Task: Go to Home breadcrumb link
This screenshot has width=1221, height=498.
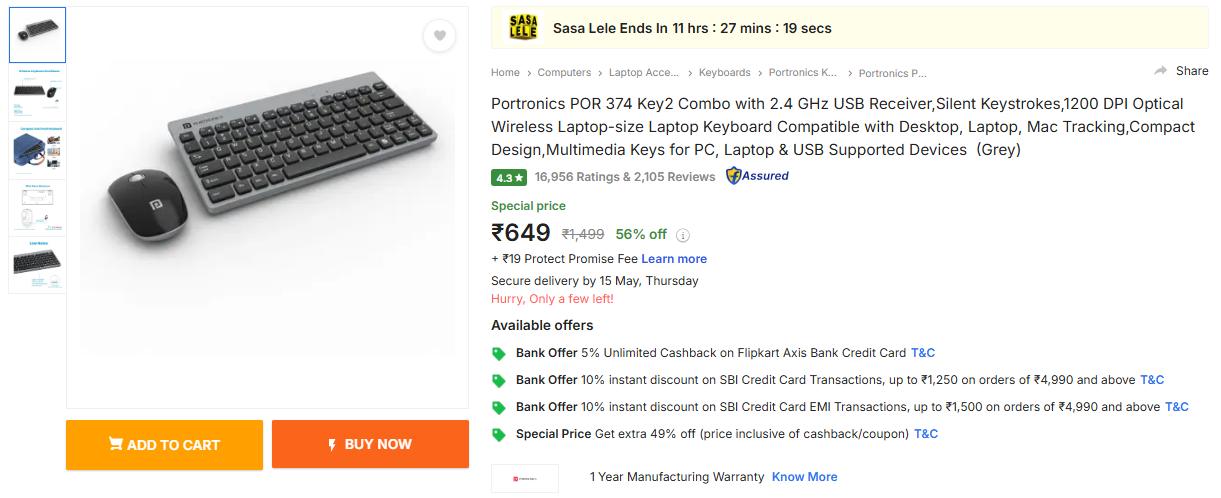Action: (x=505, y=73)
